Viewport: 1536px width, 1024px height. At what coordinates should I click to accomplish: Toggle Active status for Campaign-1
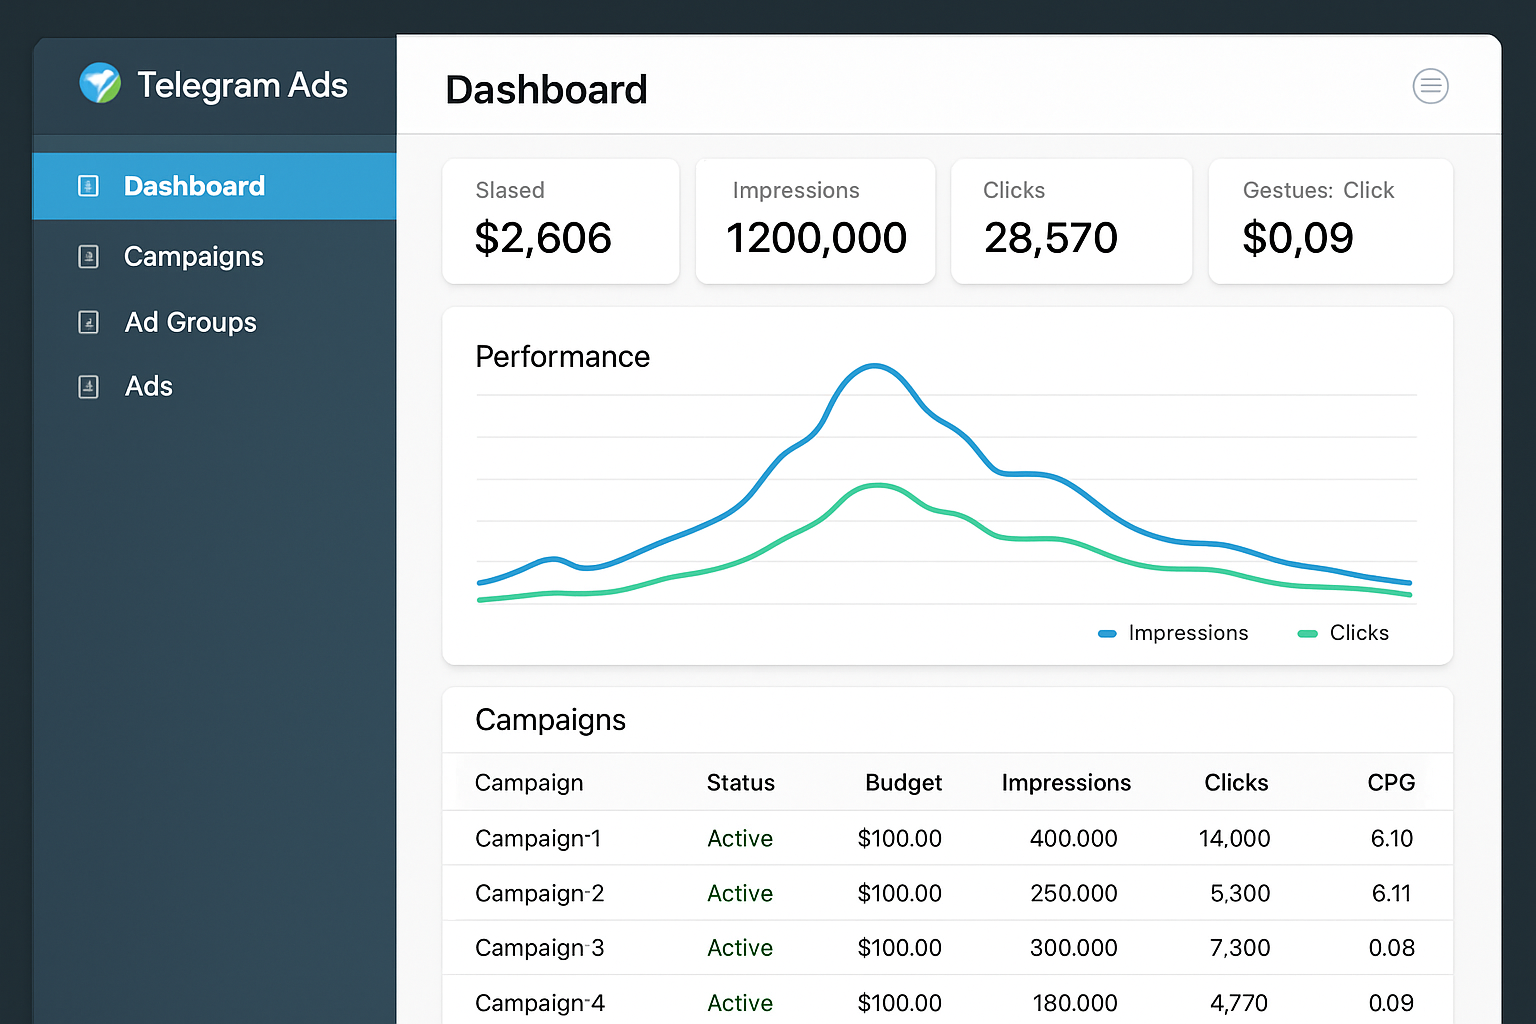point(740,838)
